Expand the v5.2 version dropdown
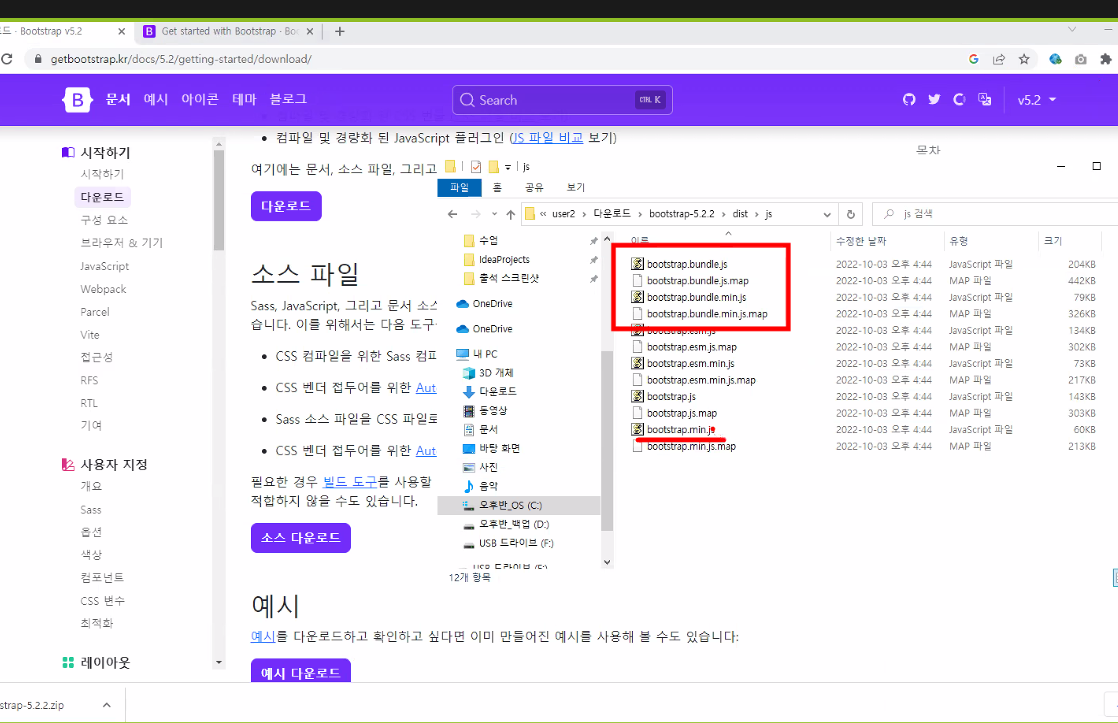 pos(1036,100)
